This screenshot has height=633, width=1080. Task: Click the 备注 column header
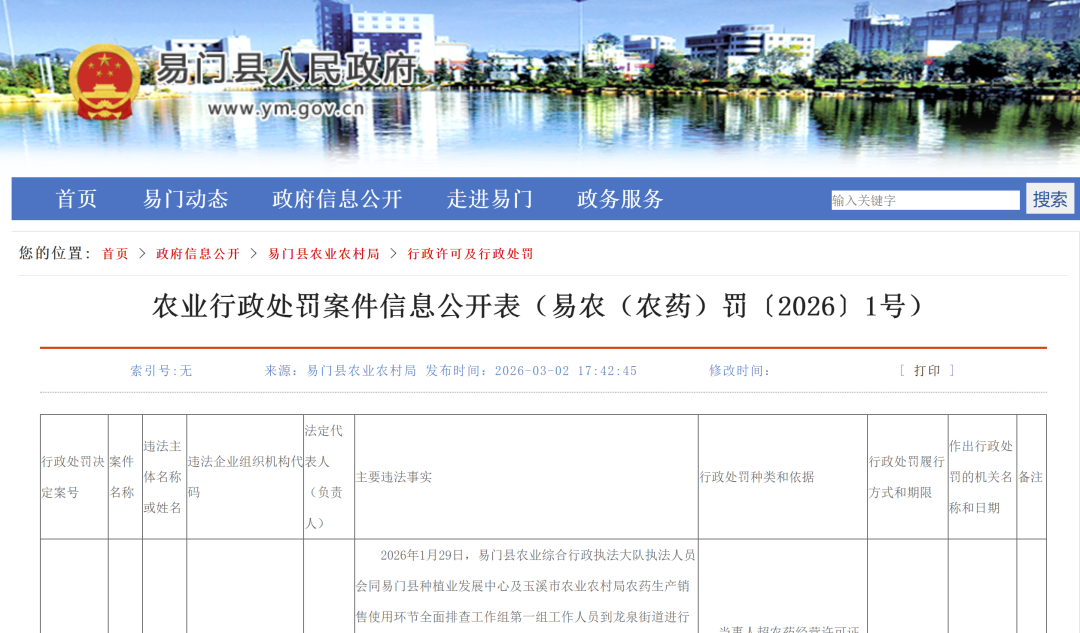point(1031,477)
